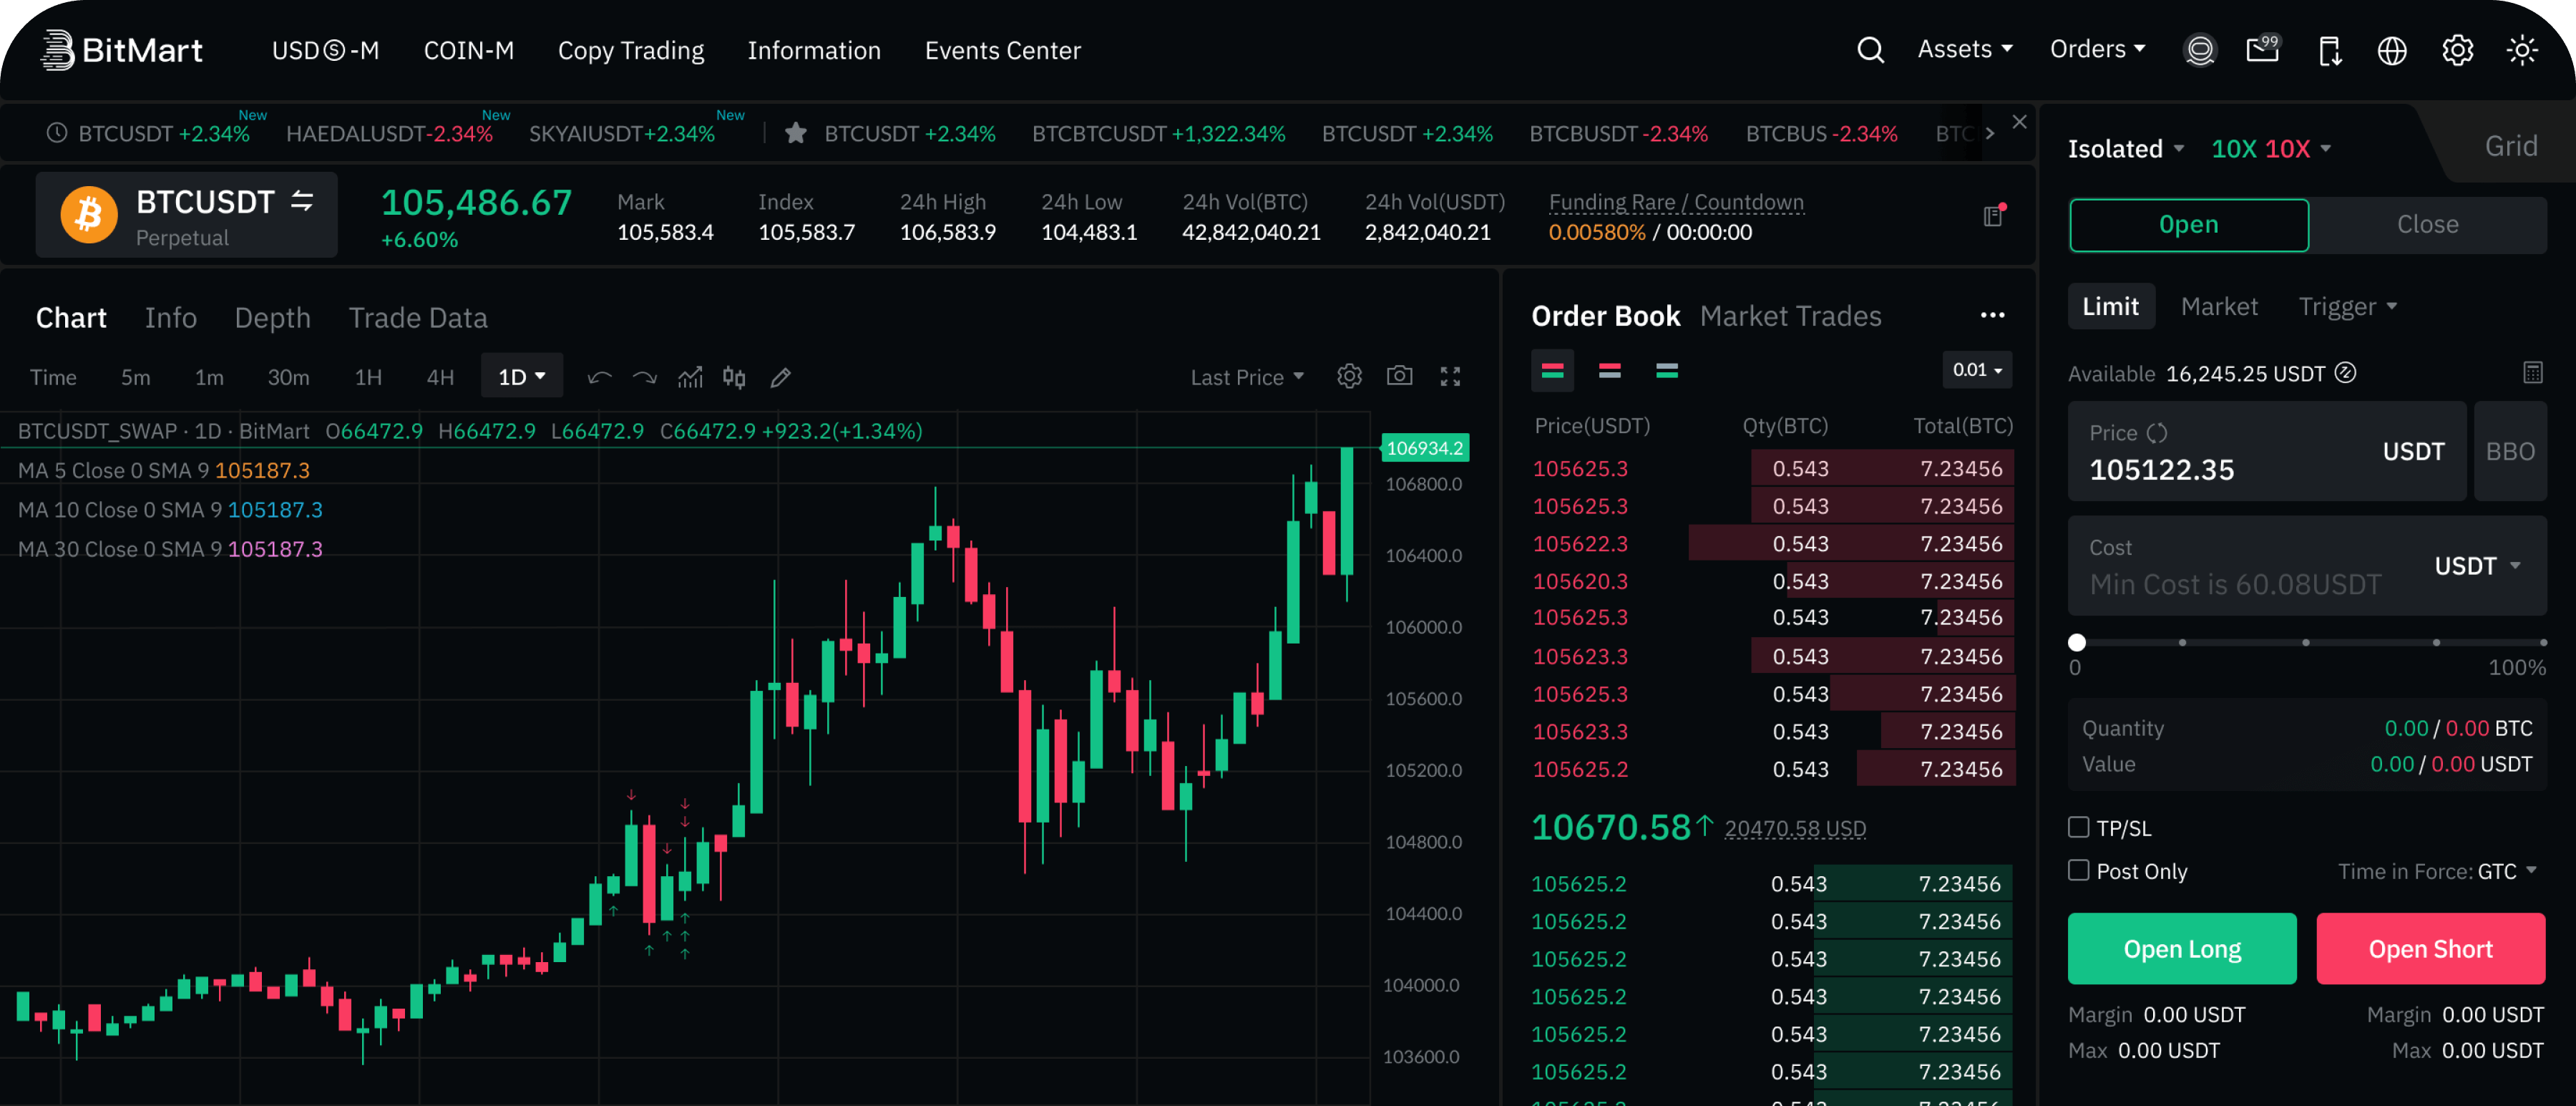Open the Isolated margin mode dropdown
This screenshot has width=2576, height=1106.
[x=2125, y=149]
